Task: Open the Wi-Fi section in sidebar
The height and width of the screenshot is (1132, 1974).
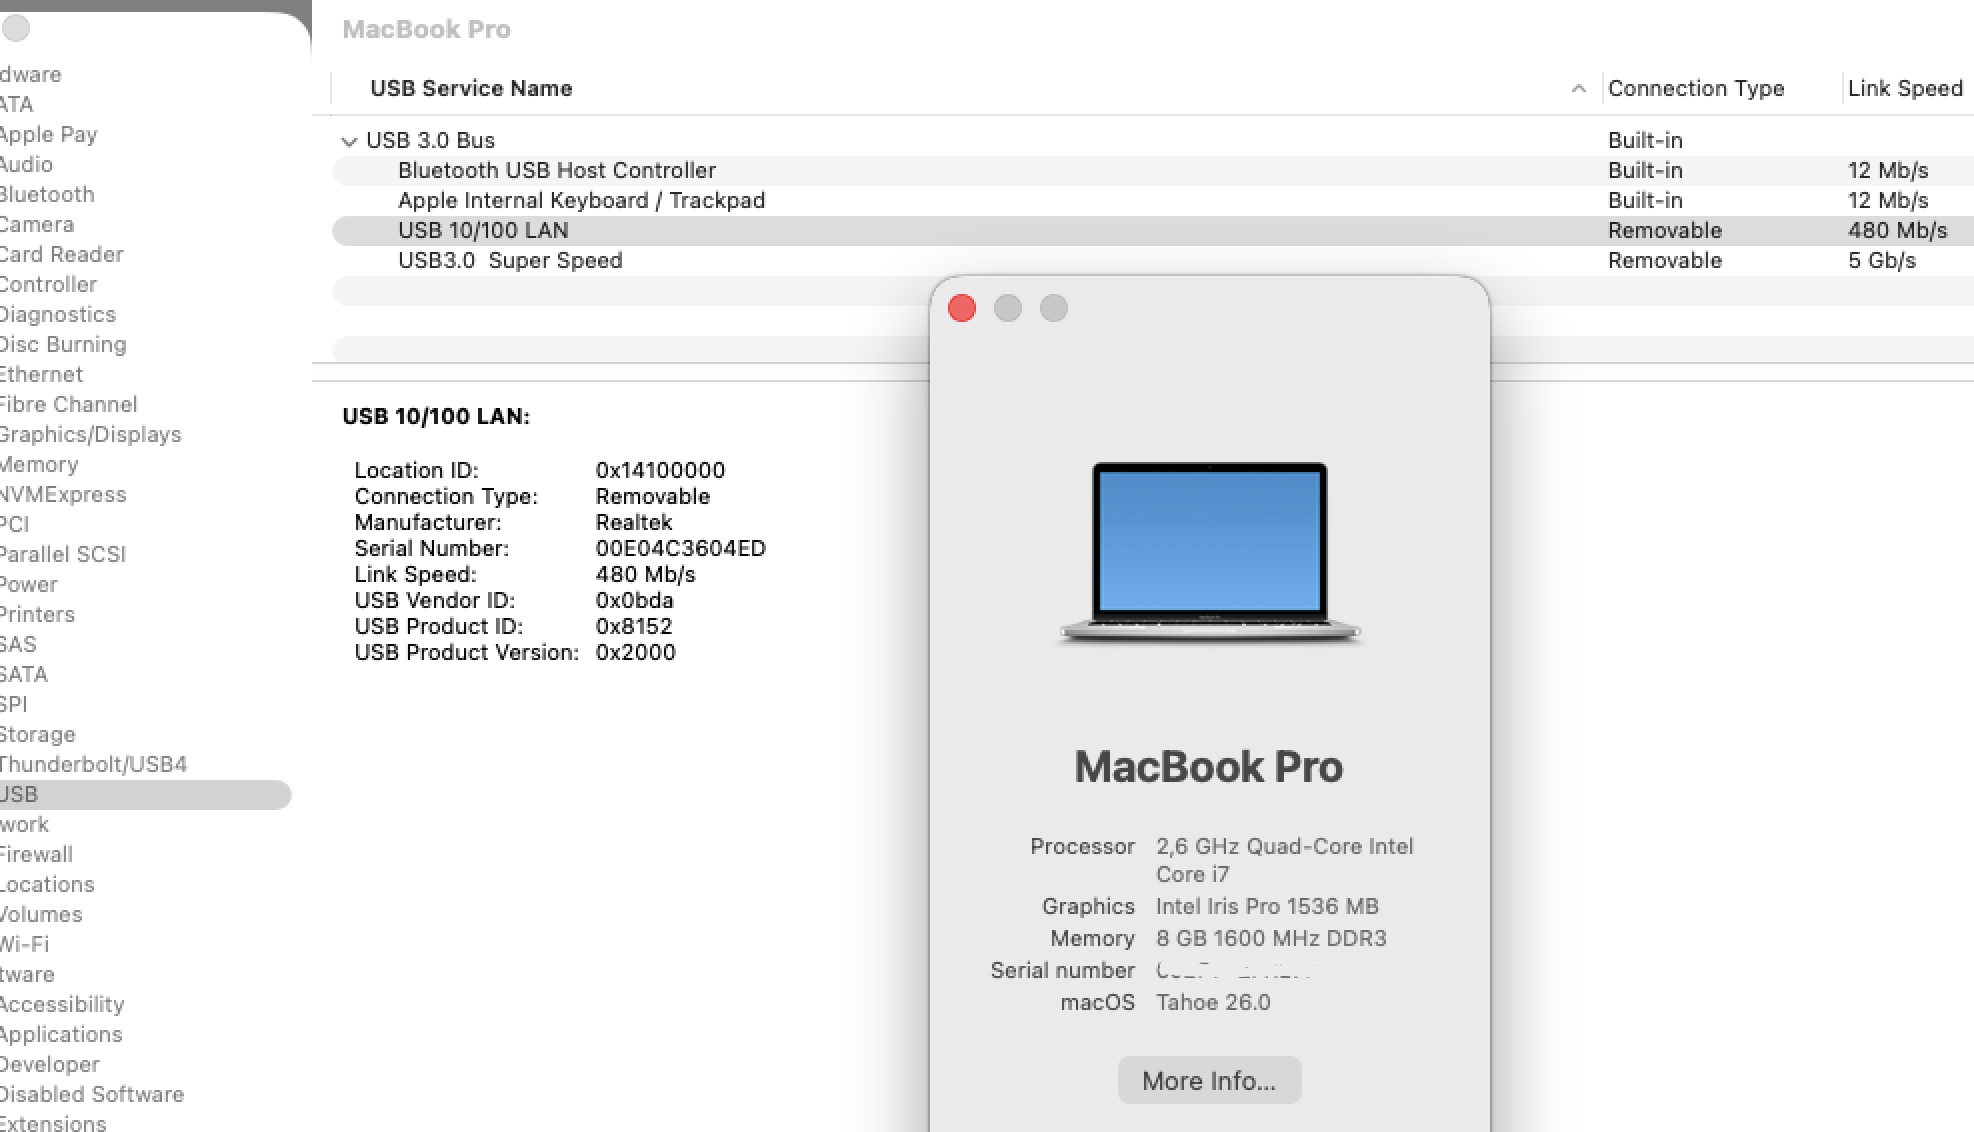Action: pyautogui.click(x=24, y=945)
